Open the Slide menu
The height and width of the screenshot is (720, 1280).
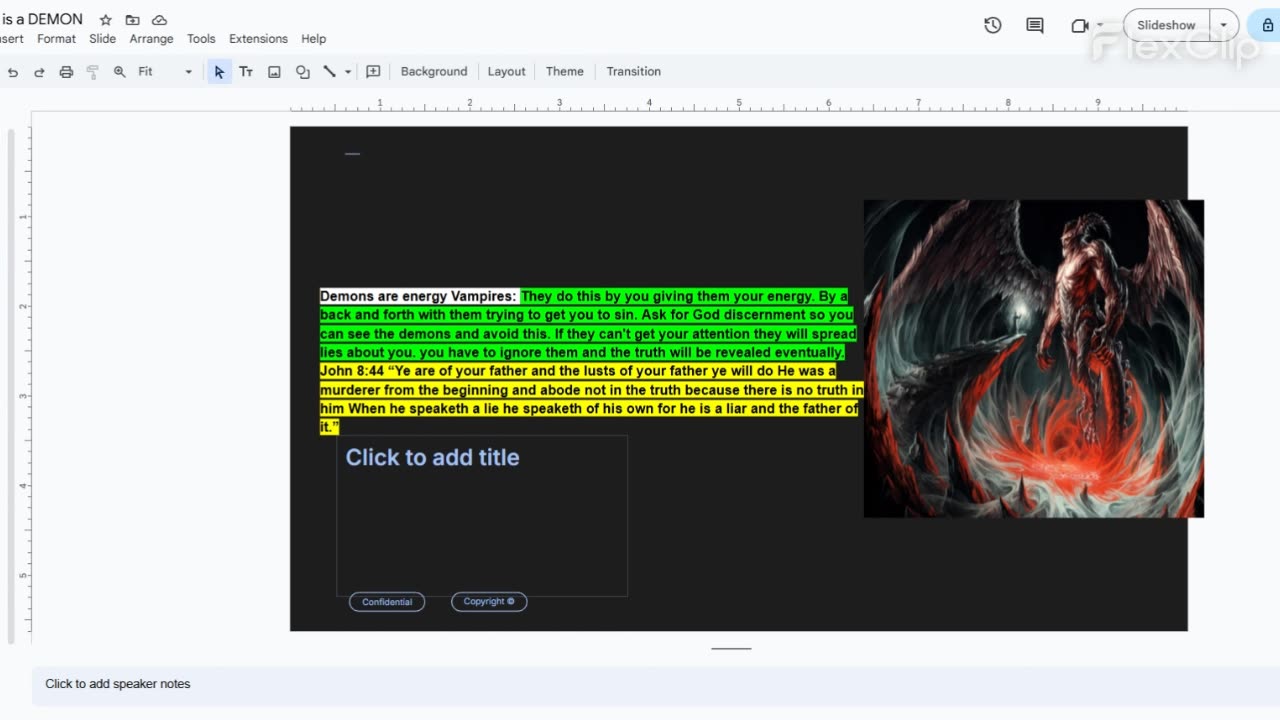[102, 39]
